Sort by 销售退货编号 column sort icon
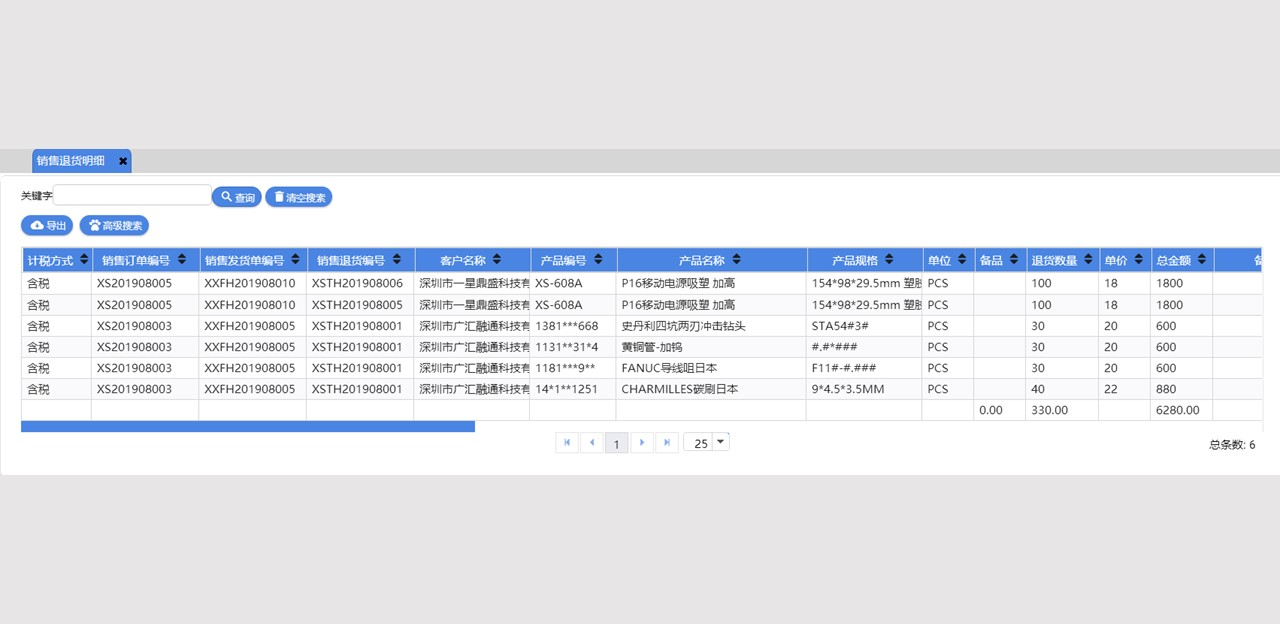 401,260
